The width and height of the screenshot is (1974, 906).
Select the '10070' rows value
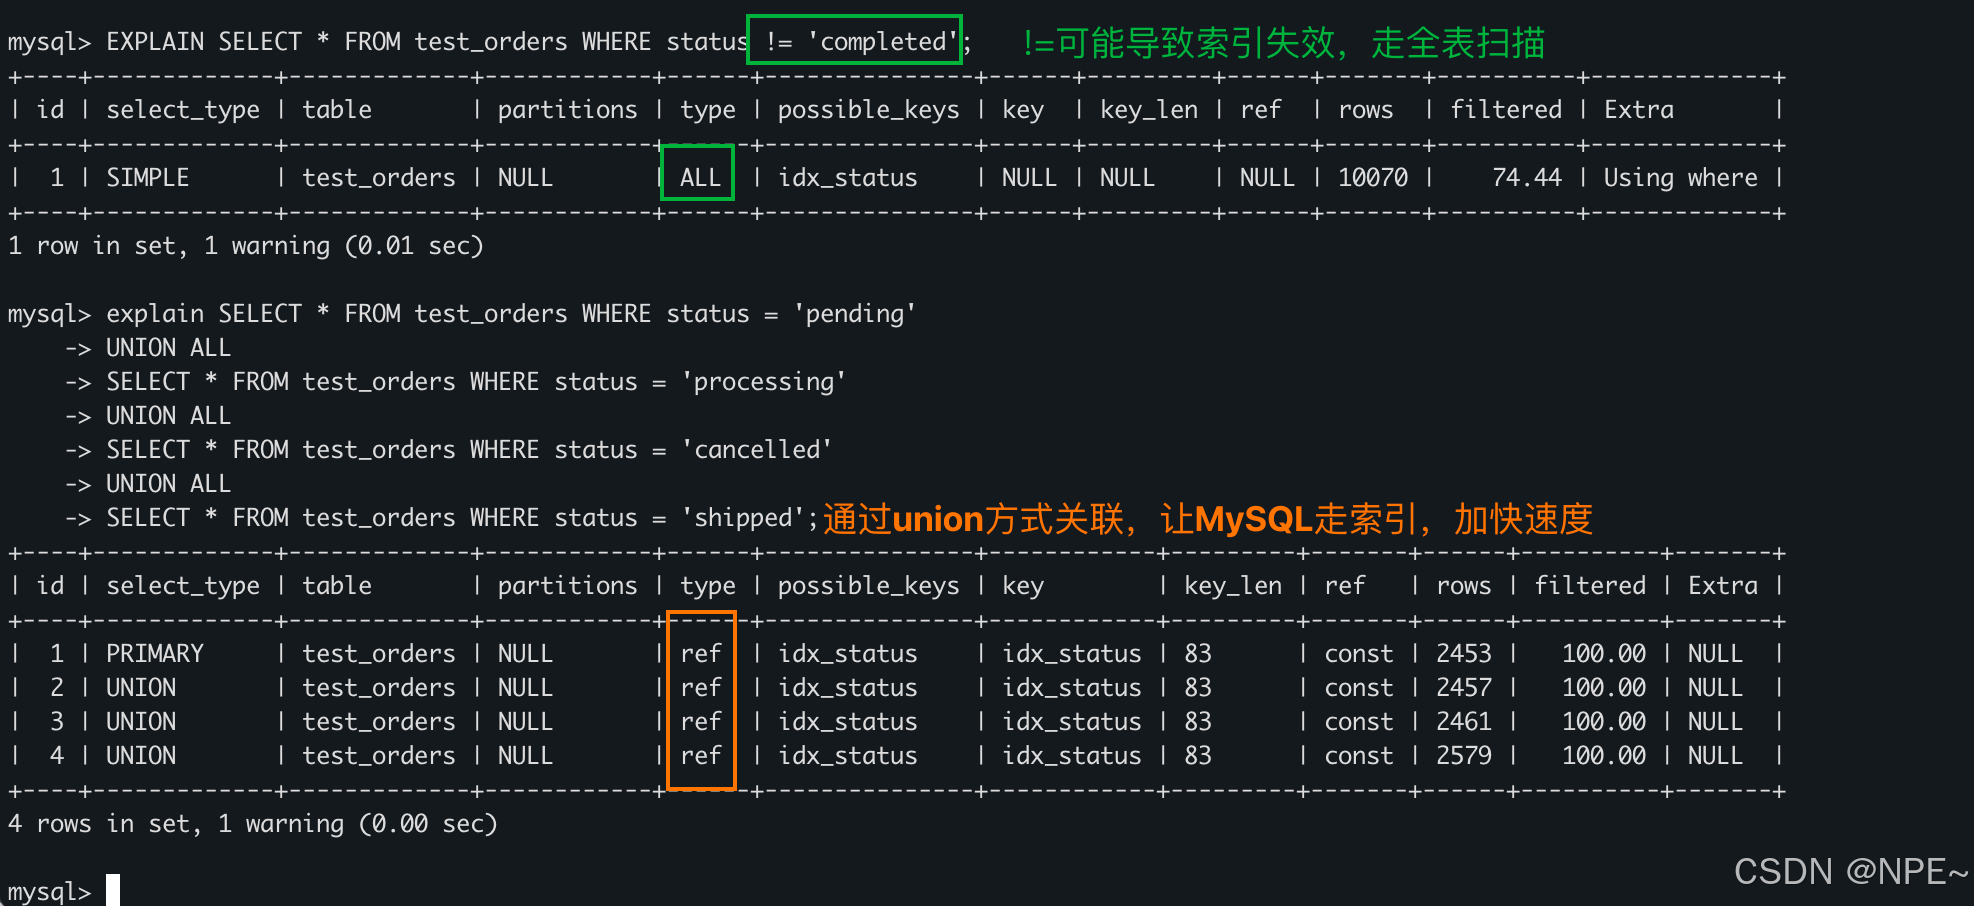1373,178
